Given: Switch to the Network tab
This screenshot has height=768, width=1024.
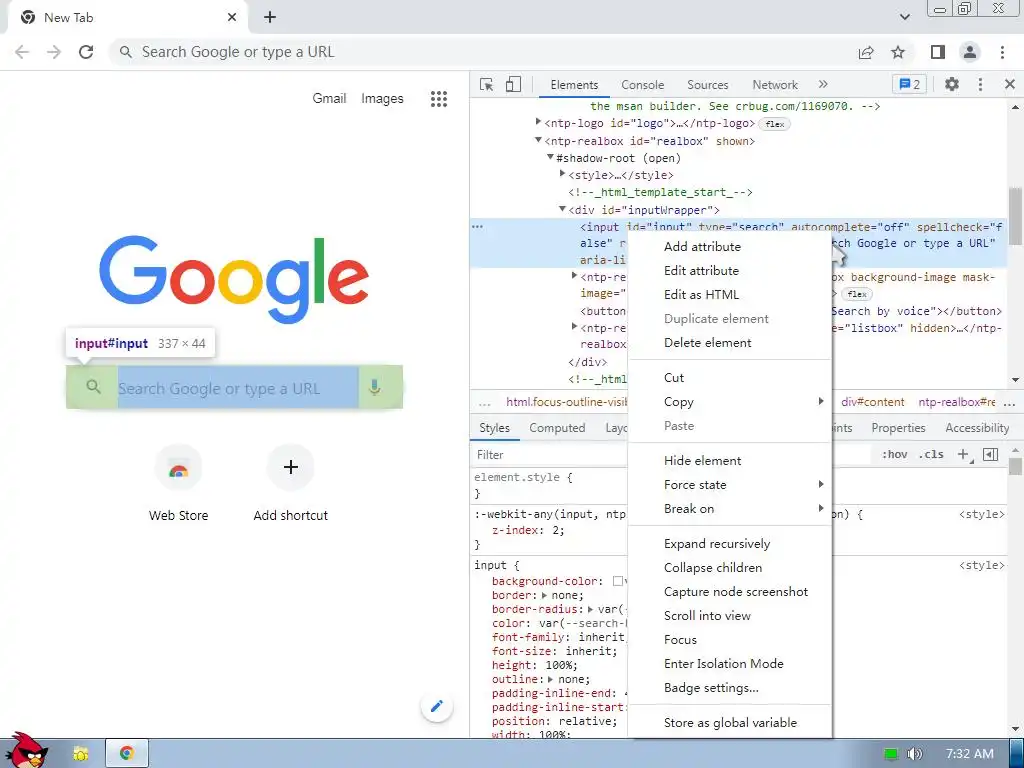Looking at the screenshot, I should [775, 85].
